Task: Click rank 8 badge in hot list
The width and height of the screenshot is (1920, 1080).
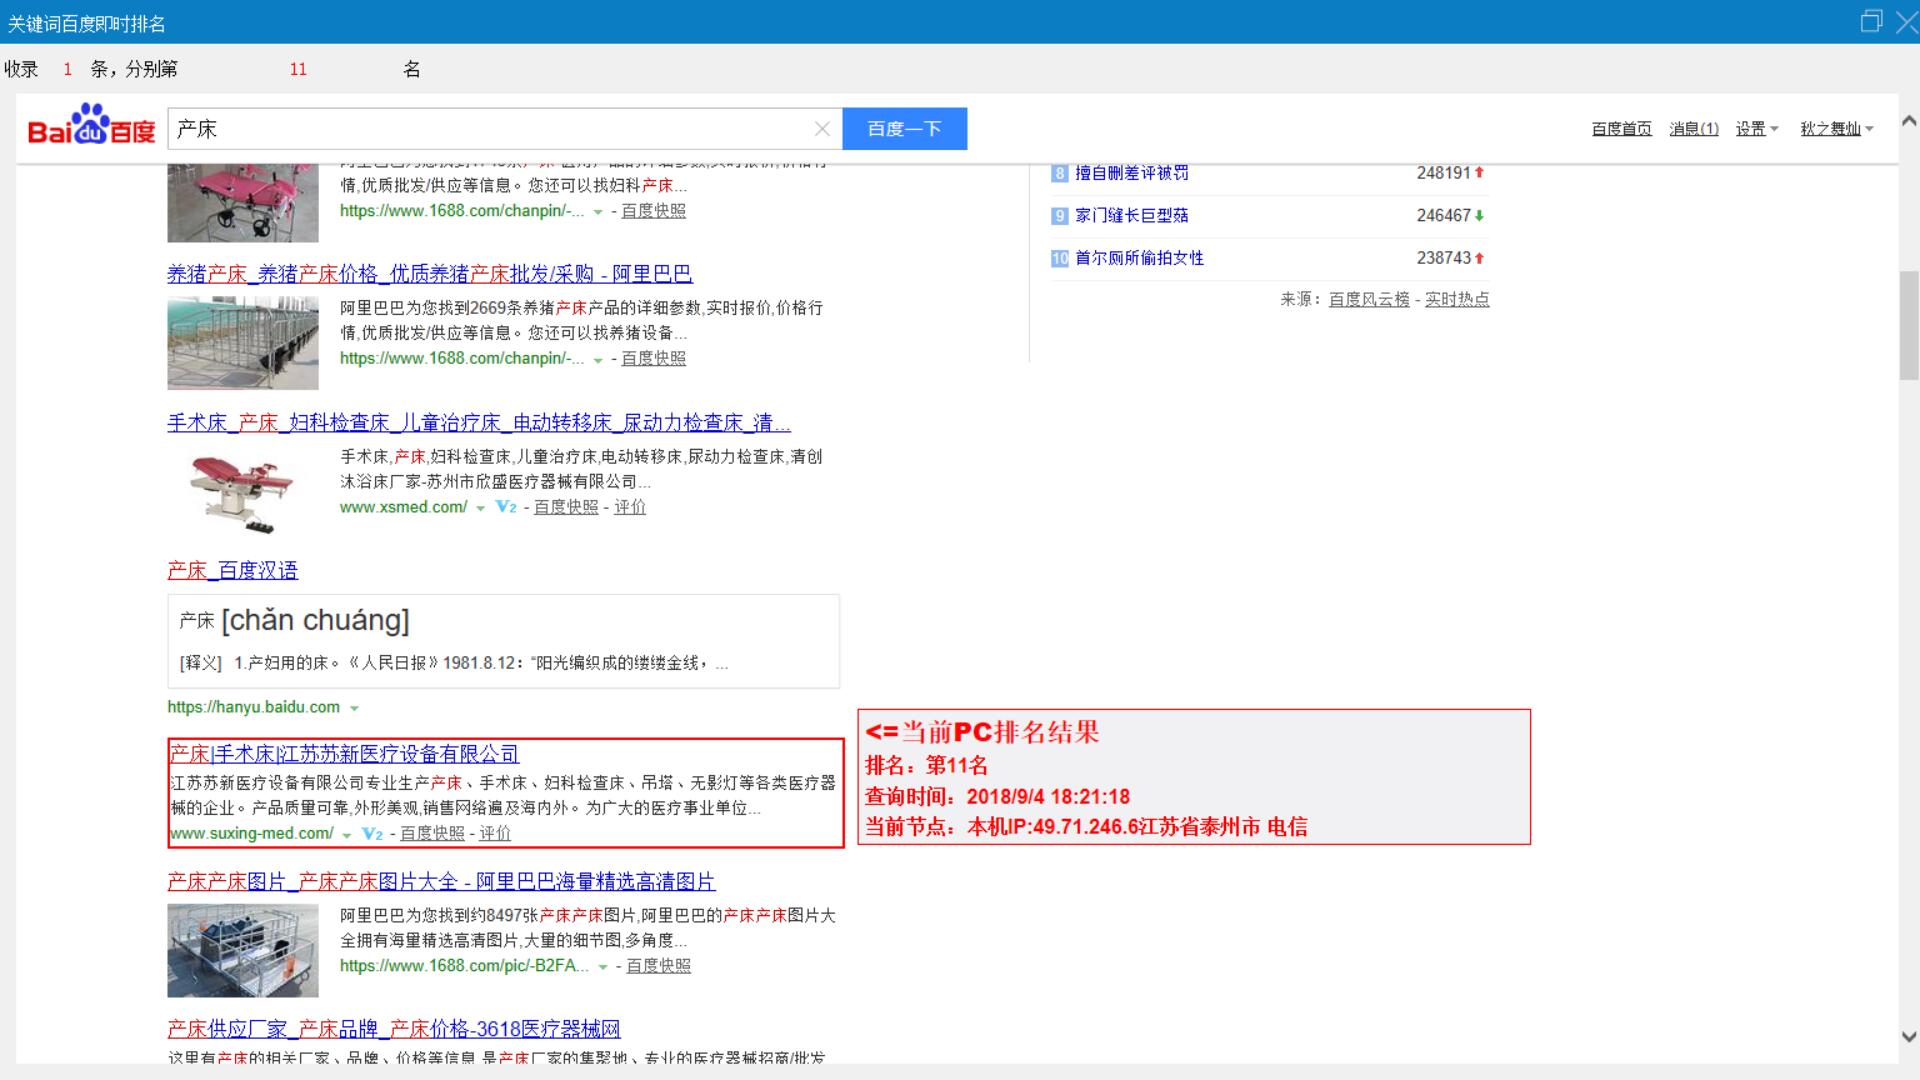Action: point(1060,173)
